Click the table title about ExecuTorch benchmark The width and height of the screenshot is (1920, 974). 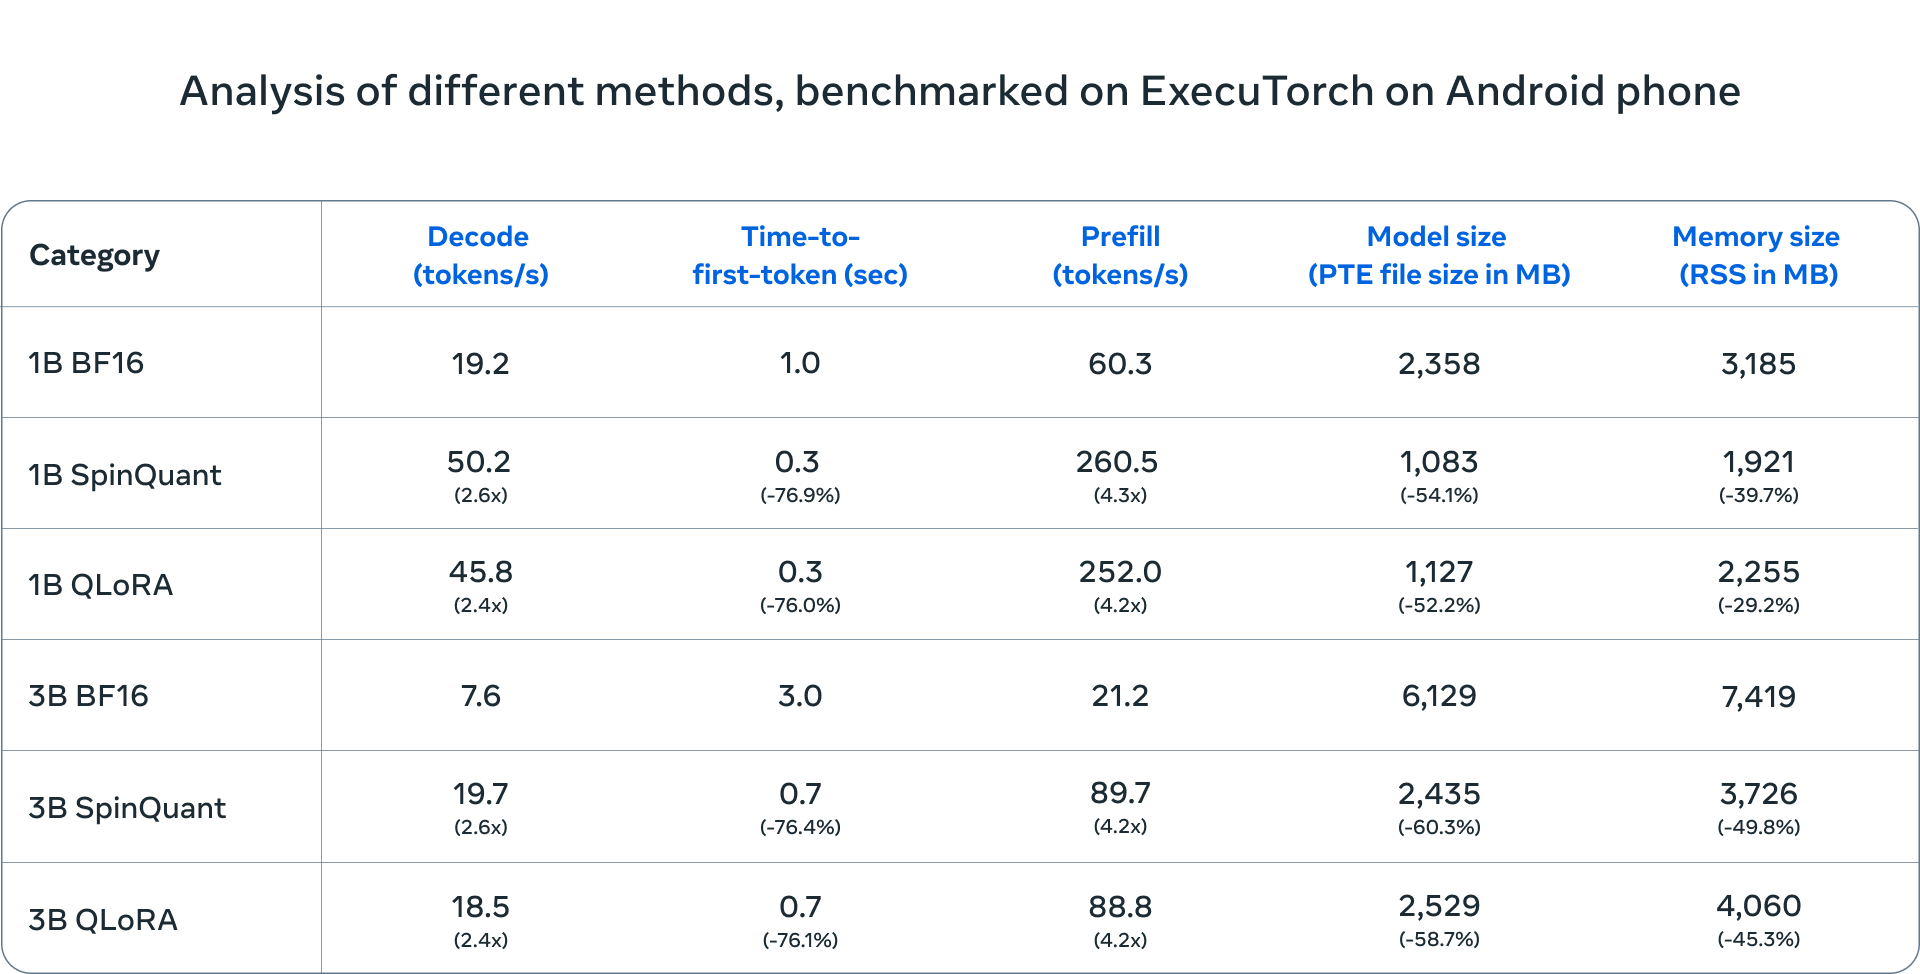(960, 91)
